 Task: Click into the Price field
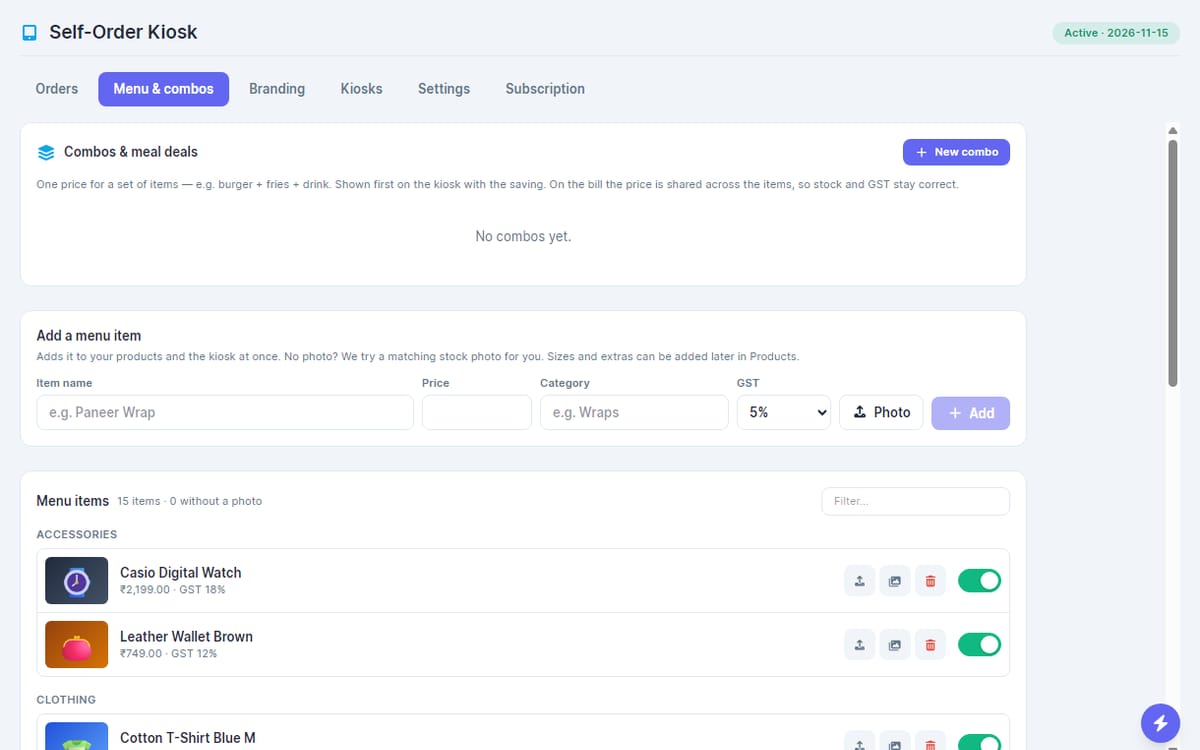(x=477, y=412)
